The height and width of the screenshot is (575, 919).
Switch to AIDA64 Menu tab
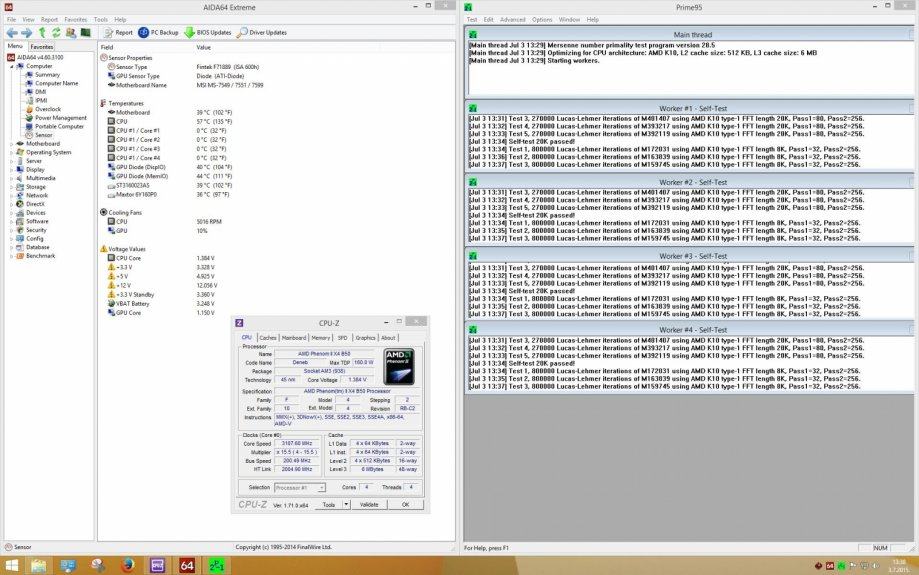coord(15,46)
